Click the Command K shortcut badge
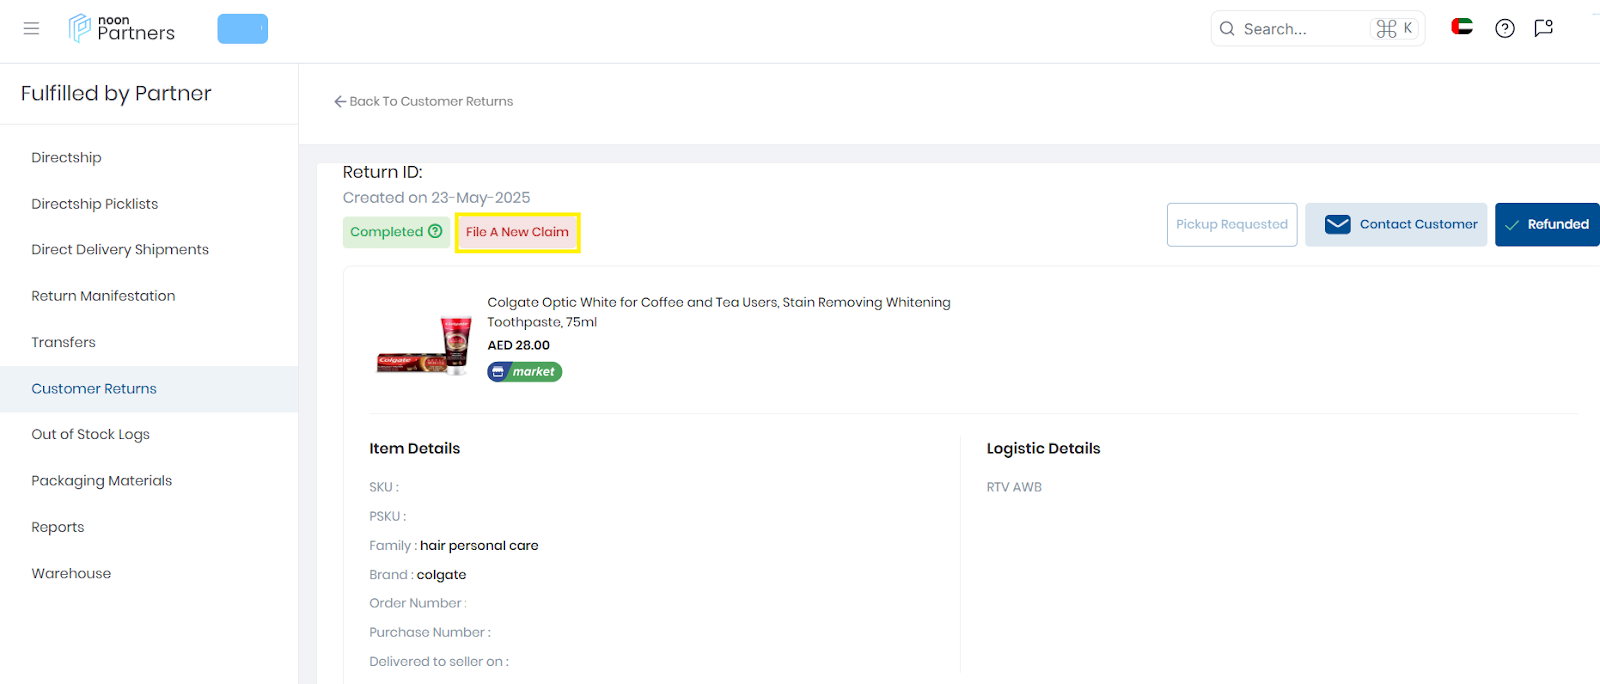This screenshot has height=684, width=1600. (1395, 29)
